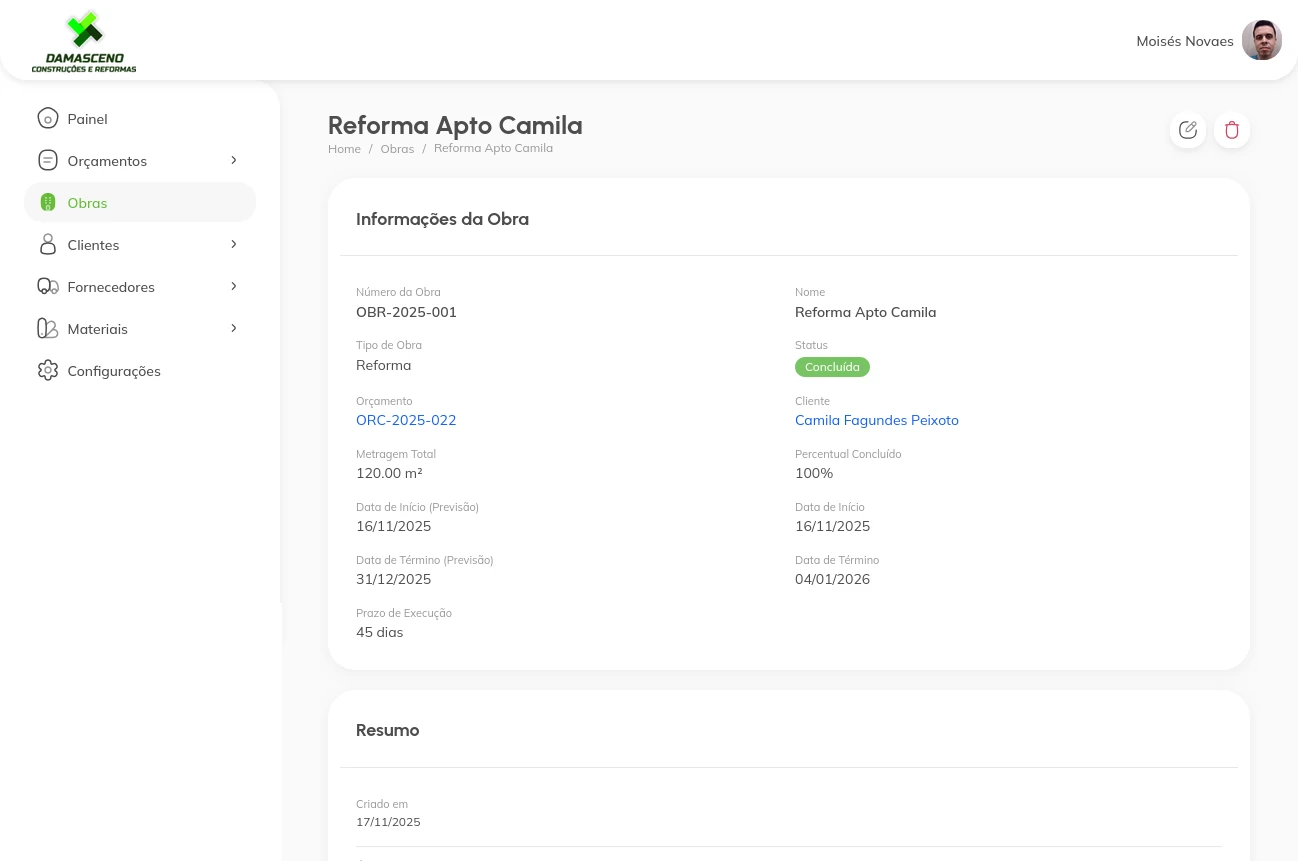Screen dimensions: 1298x861
Task: Navigate to Obras via breadcrumb
Action: point(397,149)
